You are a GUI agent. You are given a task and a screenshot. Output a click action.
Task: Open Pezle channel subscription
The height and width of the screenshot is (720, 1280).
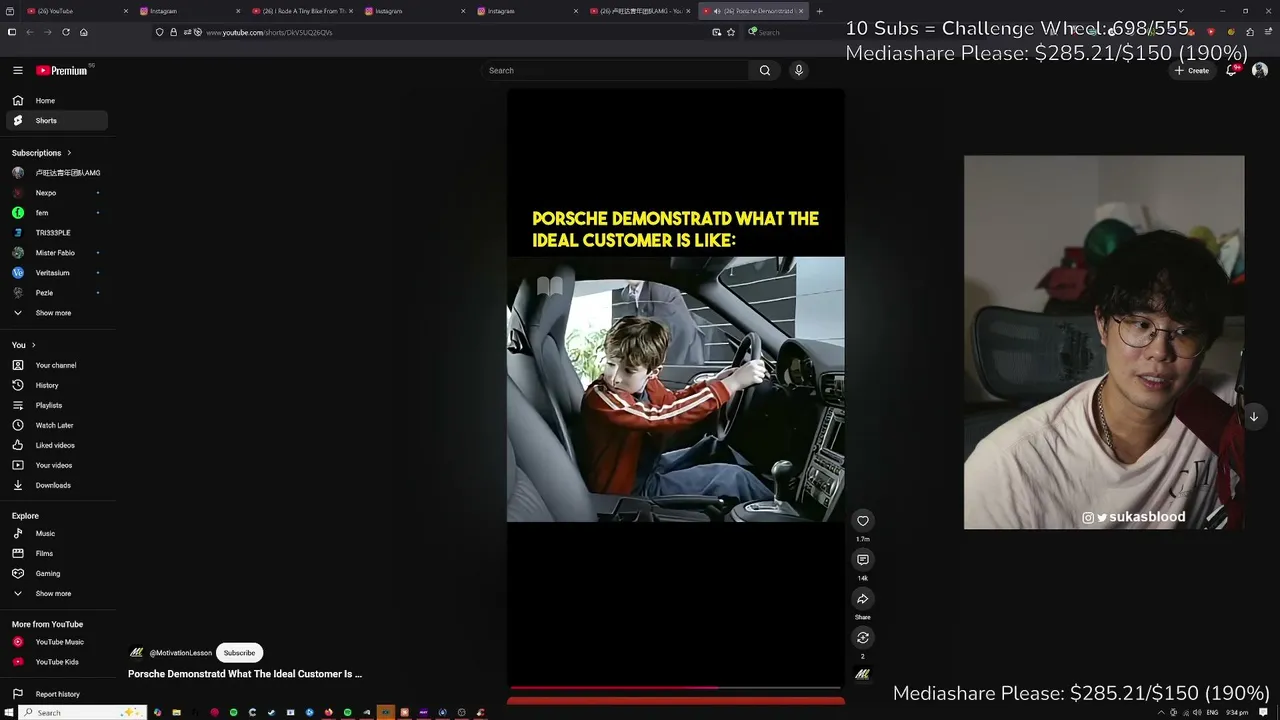coord(56,293)
